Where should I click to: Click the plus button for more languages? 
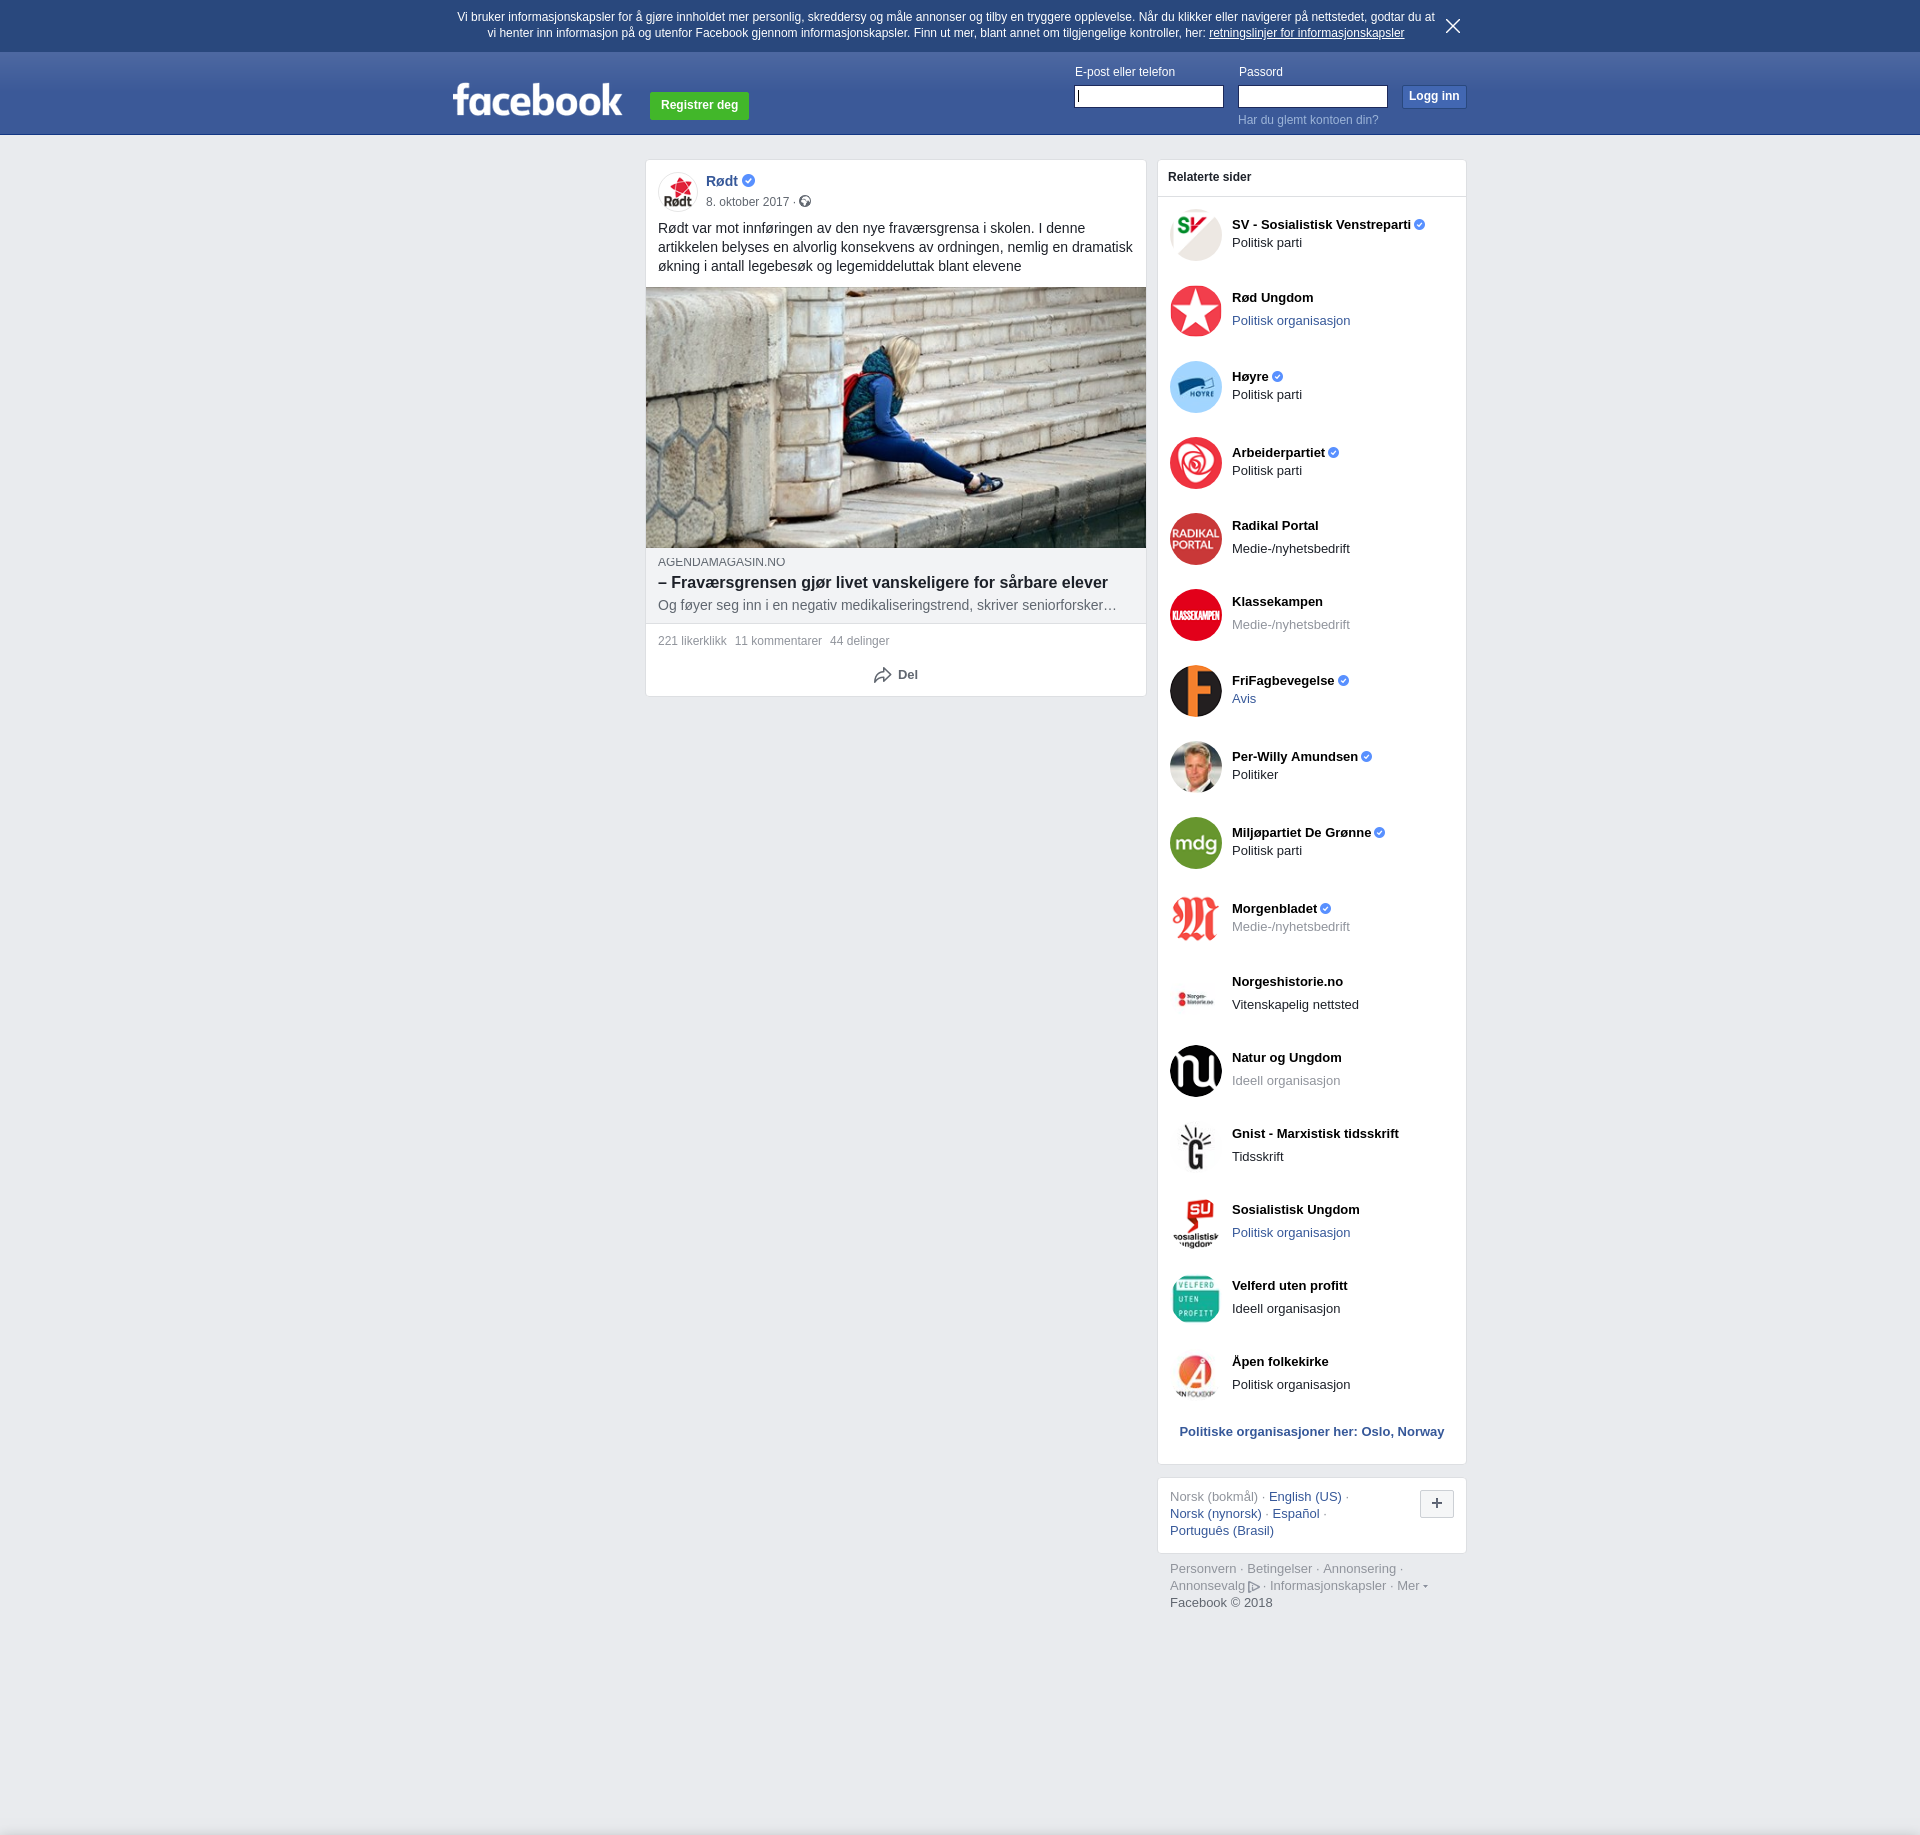click(x=1437, y=1503)
